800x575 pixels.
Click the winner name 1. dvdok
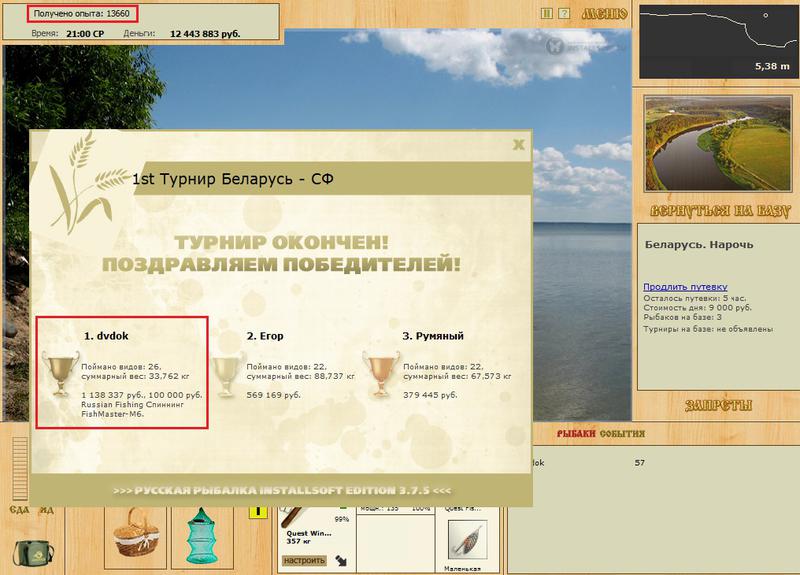(x=106, y=336)
